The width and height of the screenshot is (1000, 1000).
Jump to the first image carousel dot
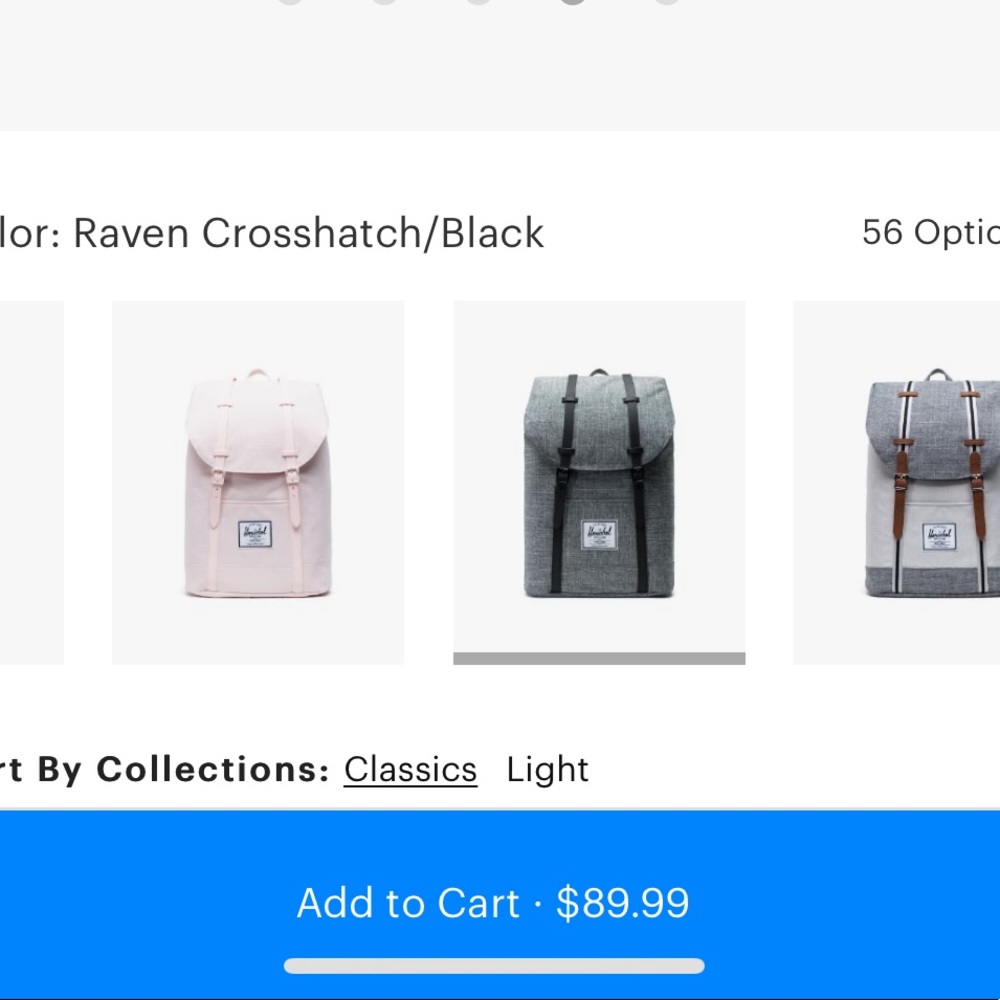pos(290,1)
